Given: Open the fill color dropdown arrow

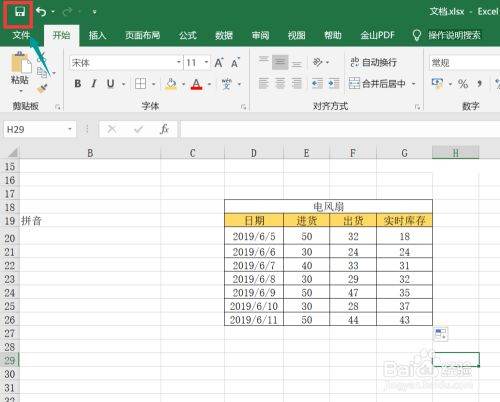Looking at the screenshot, I should click(x=183, y=84).
